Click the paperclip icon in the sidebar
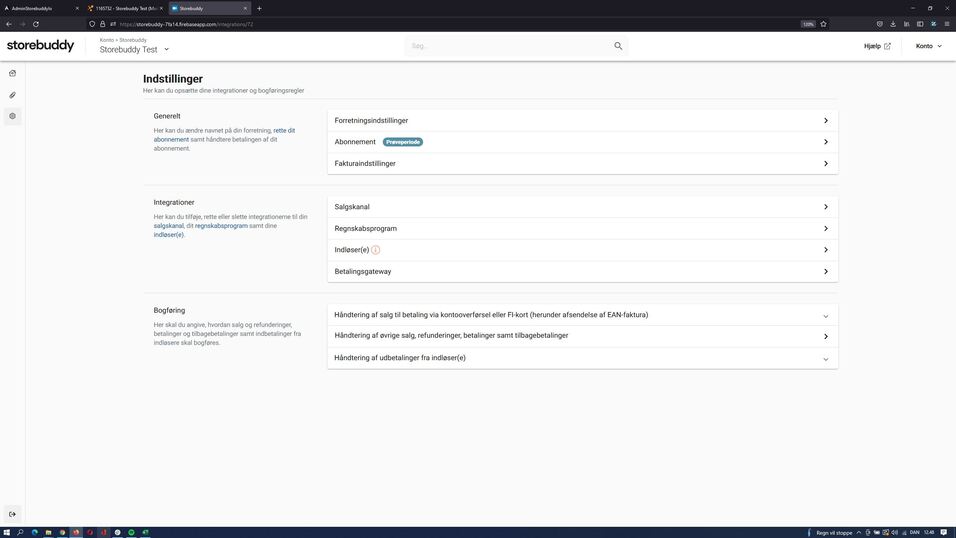The height and width of the screenshot is (538, 956). [12, 95]
